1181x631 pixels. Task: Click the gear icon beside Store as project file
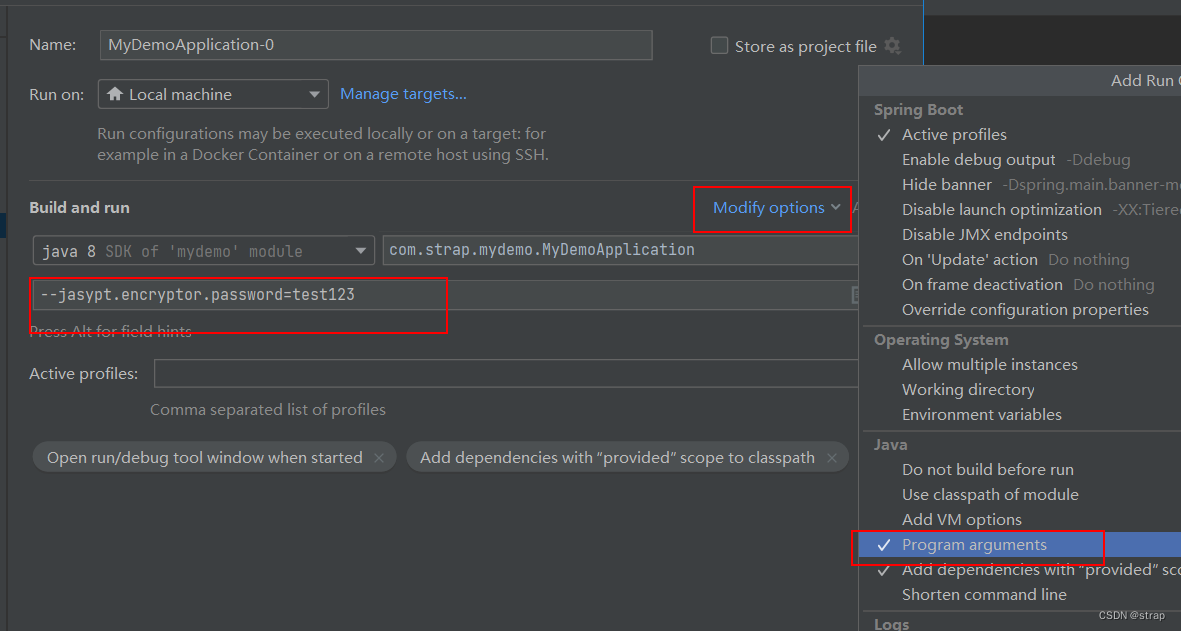point(893,46)
